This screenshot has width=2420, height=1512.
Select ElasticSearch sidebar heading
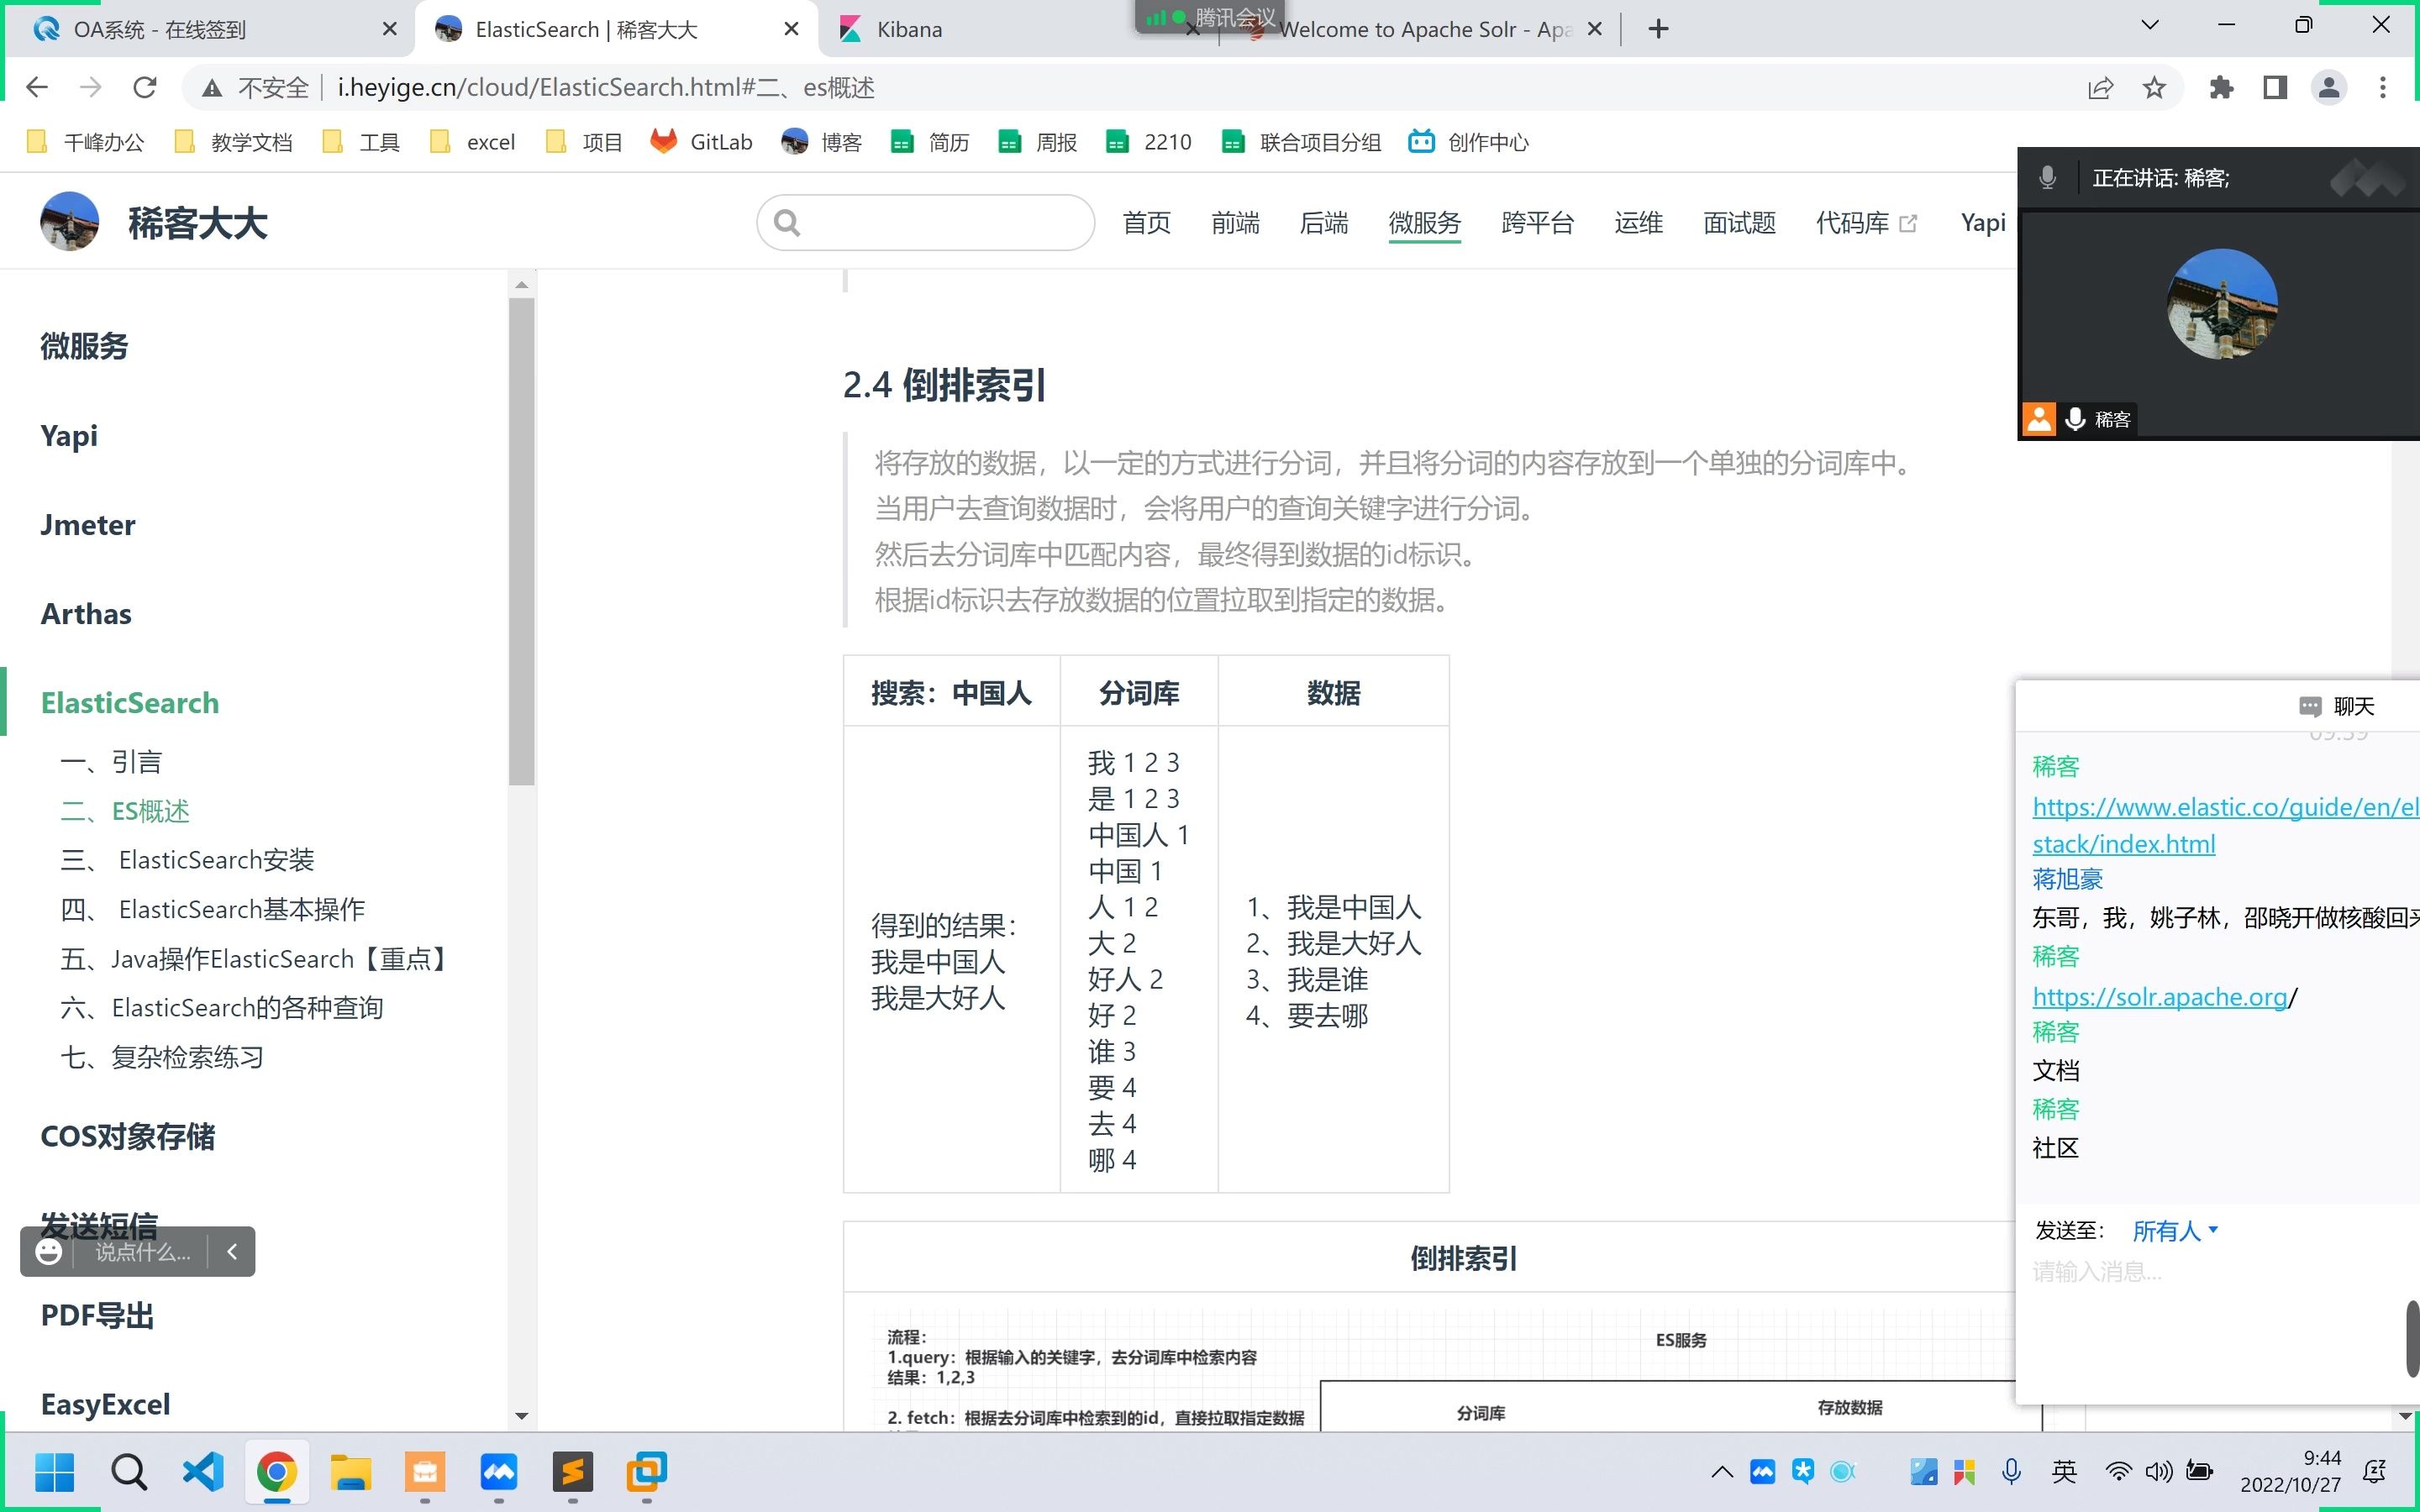[x=130, y=703]
